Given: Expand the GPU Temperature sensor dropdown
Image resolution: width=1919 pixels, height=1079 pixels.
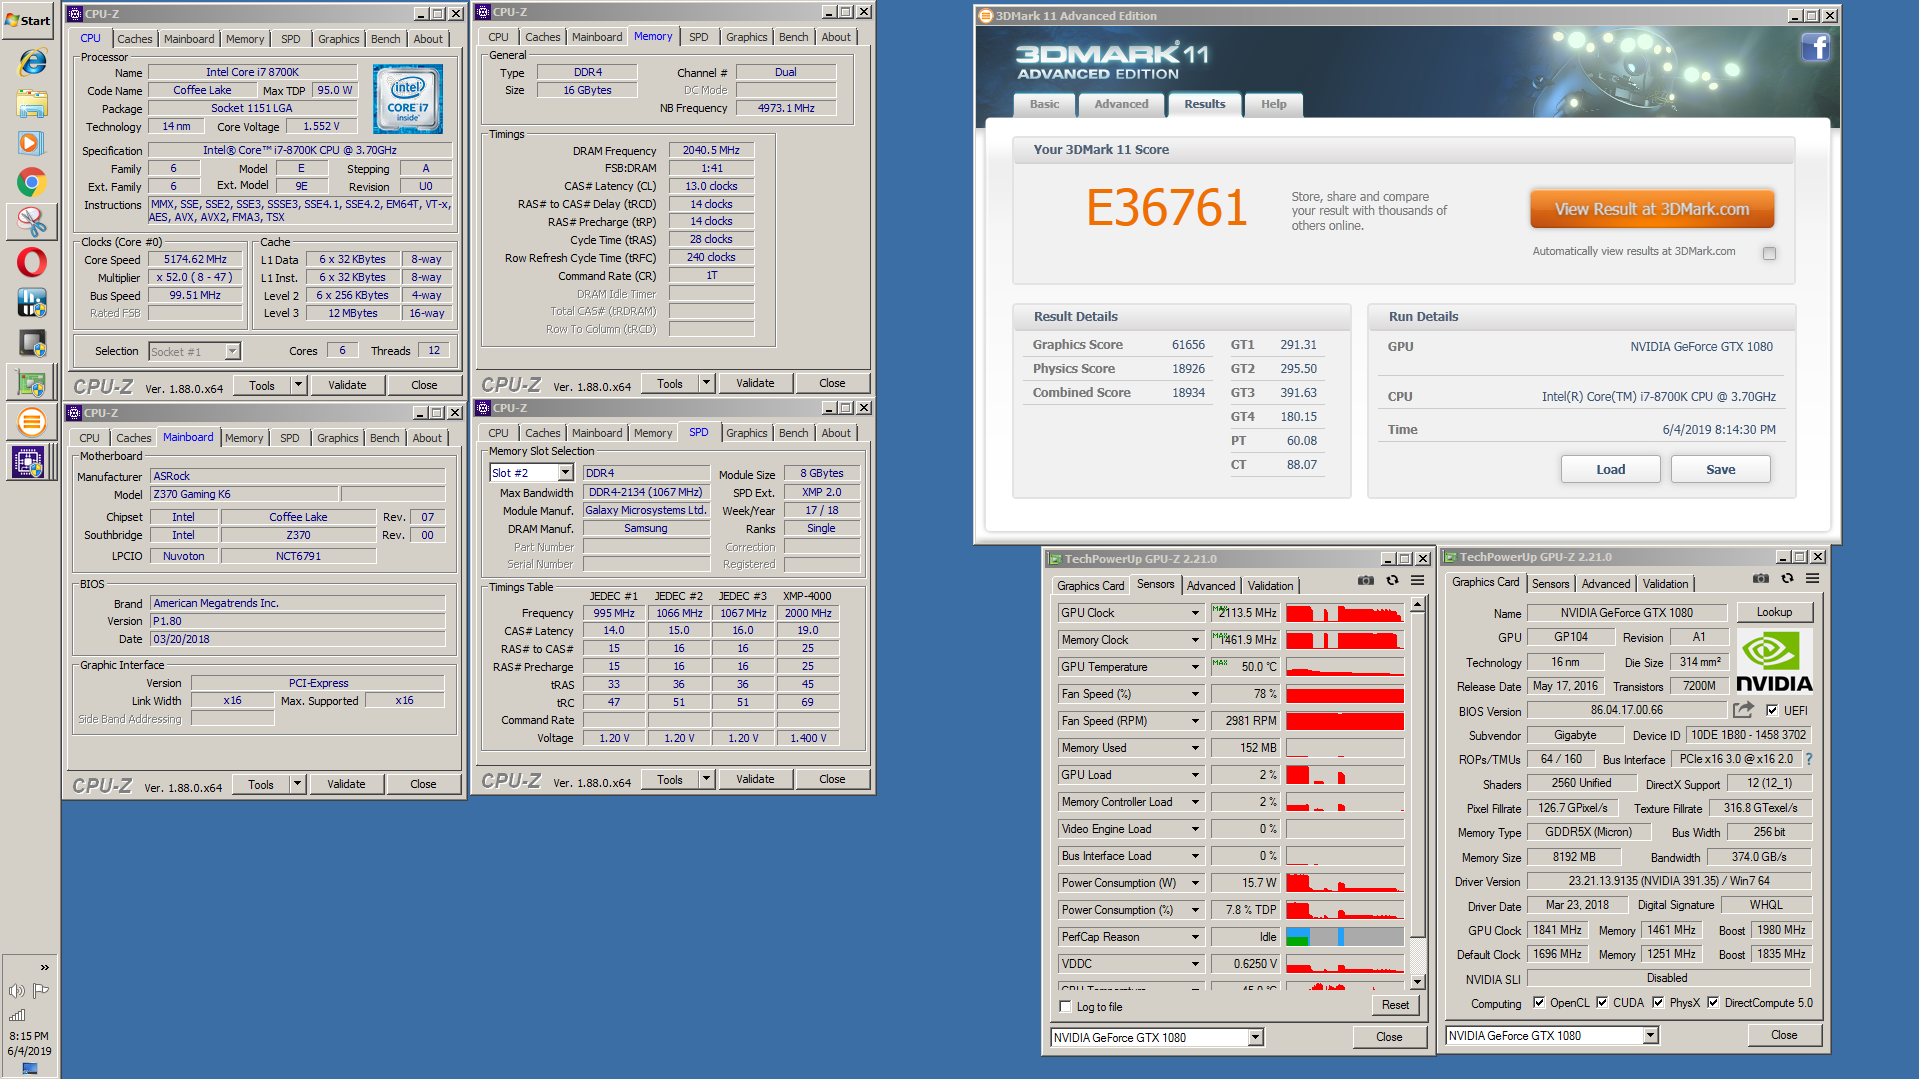Looking at the screenshot, I should [x=1194, y=667].
